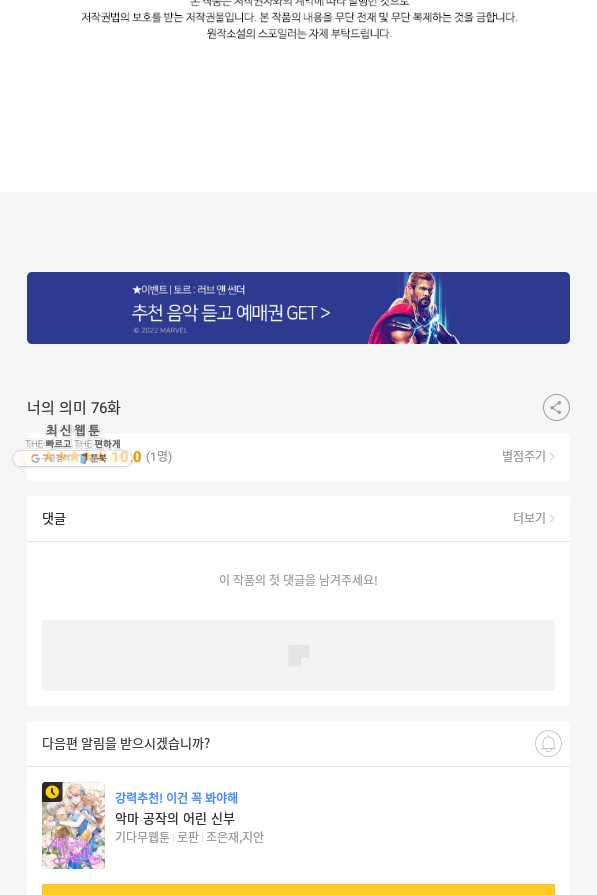Click the gray comment placeholder box
The image size is (597, 895).
point(298,655)
